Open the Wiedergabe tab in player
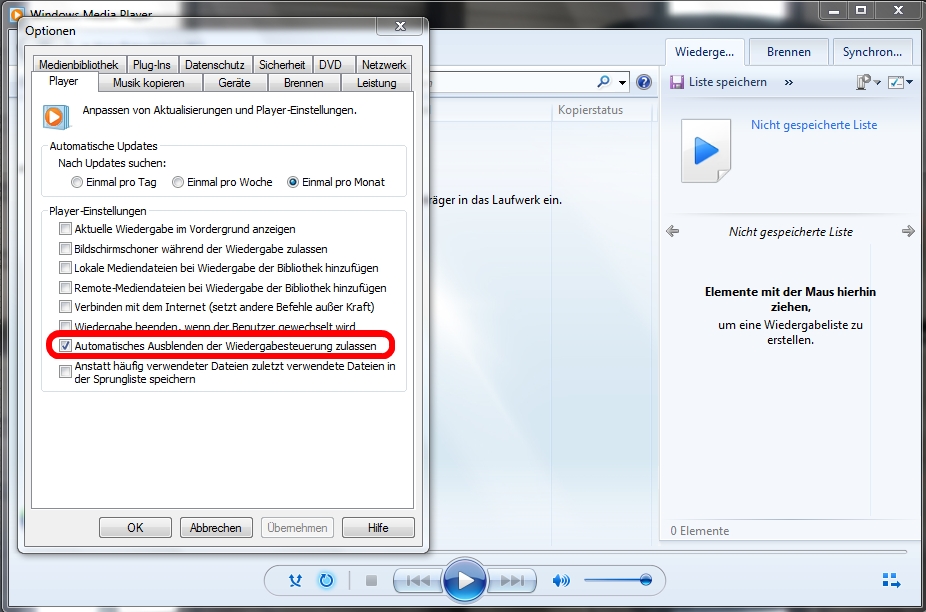926x612 pixels. coord(704,52)
